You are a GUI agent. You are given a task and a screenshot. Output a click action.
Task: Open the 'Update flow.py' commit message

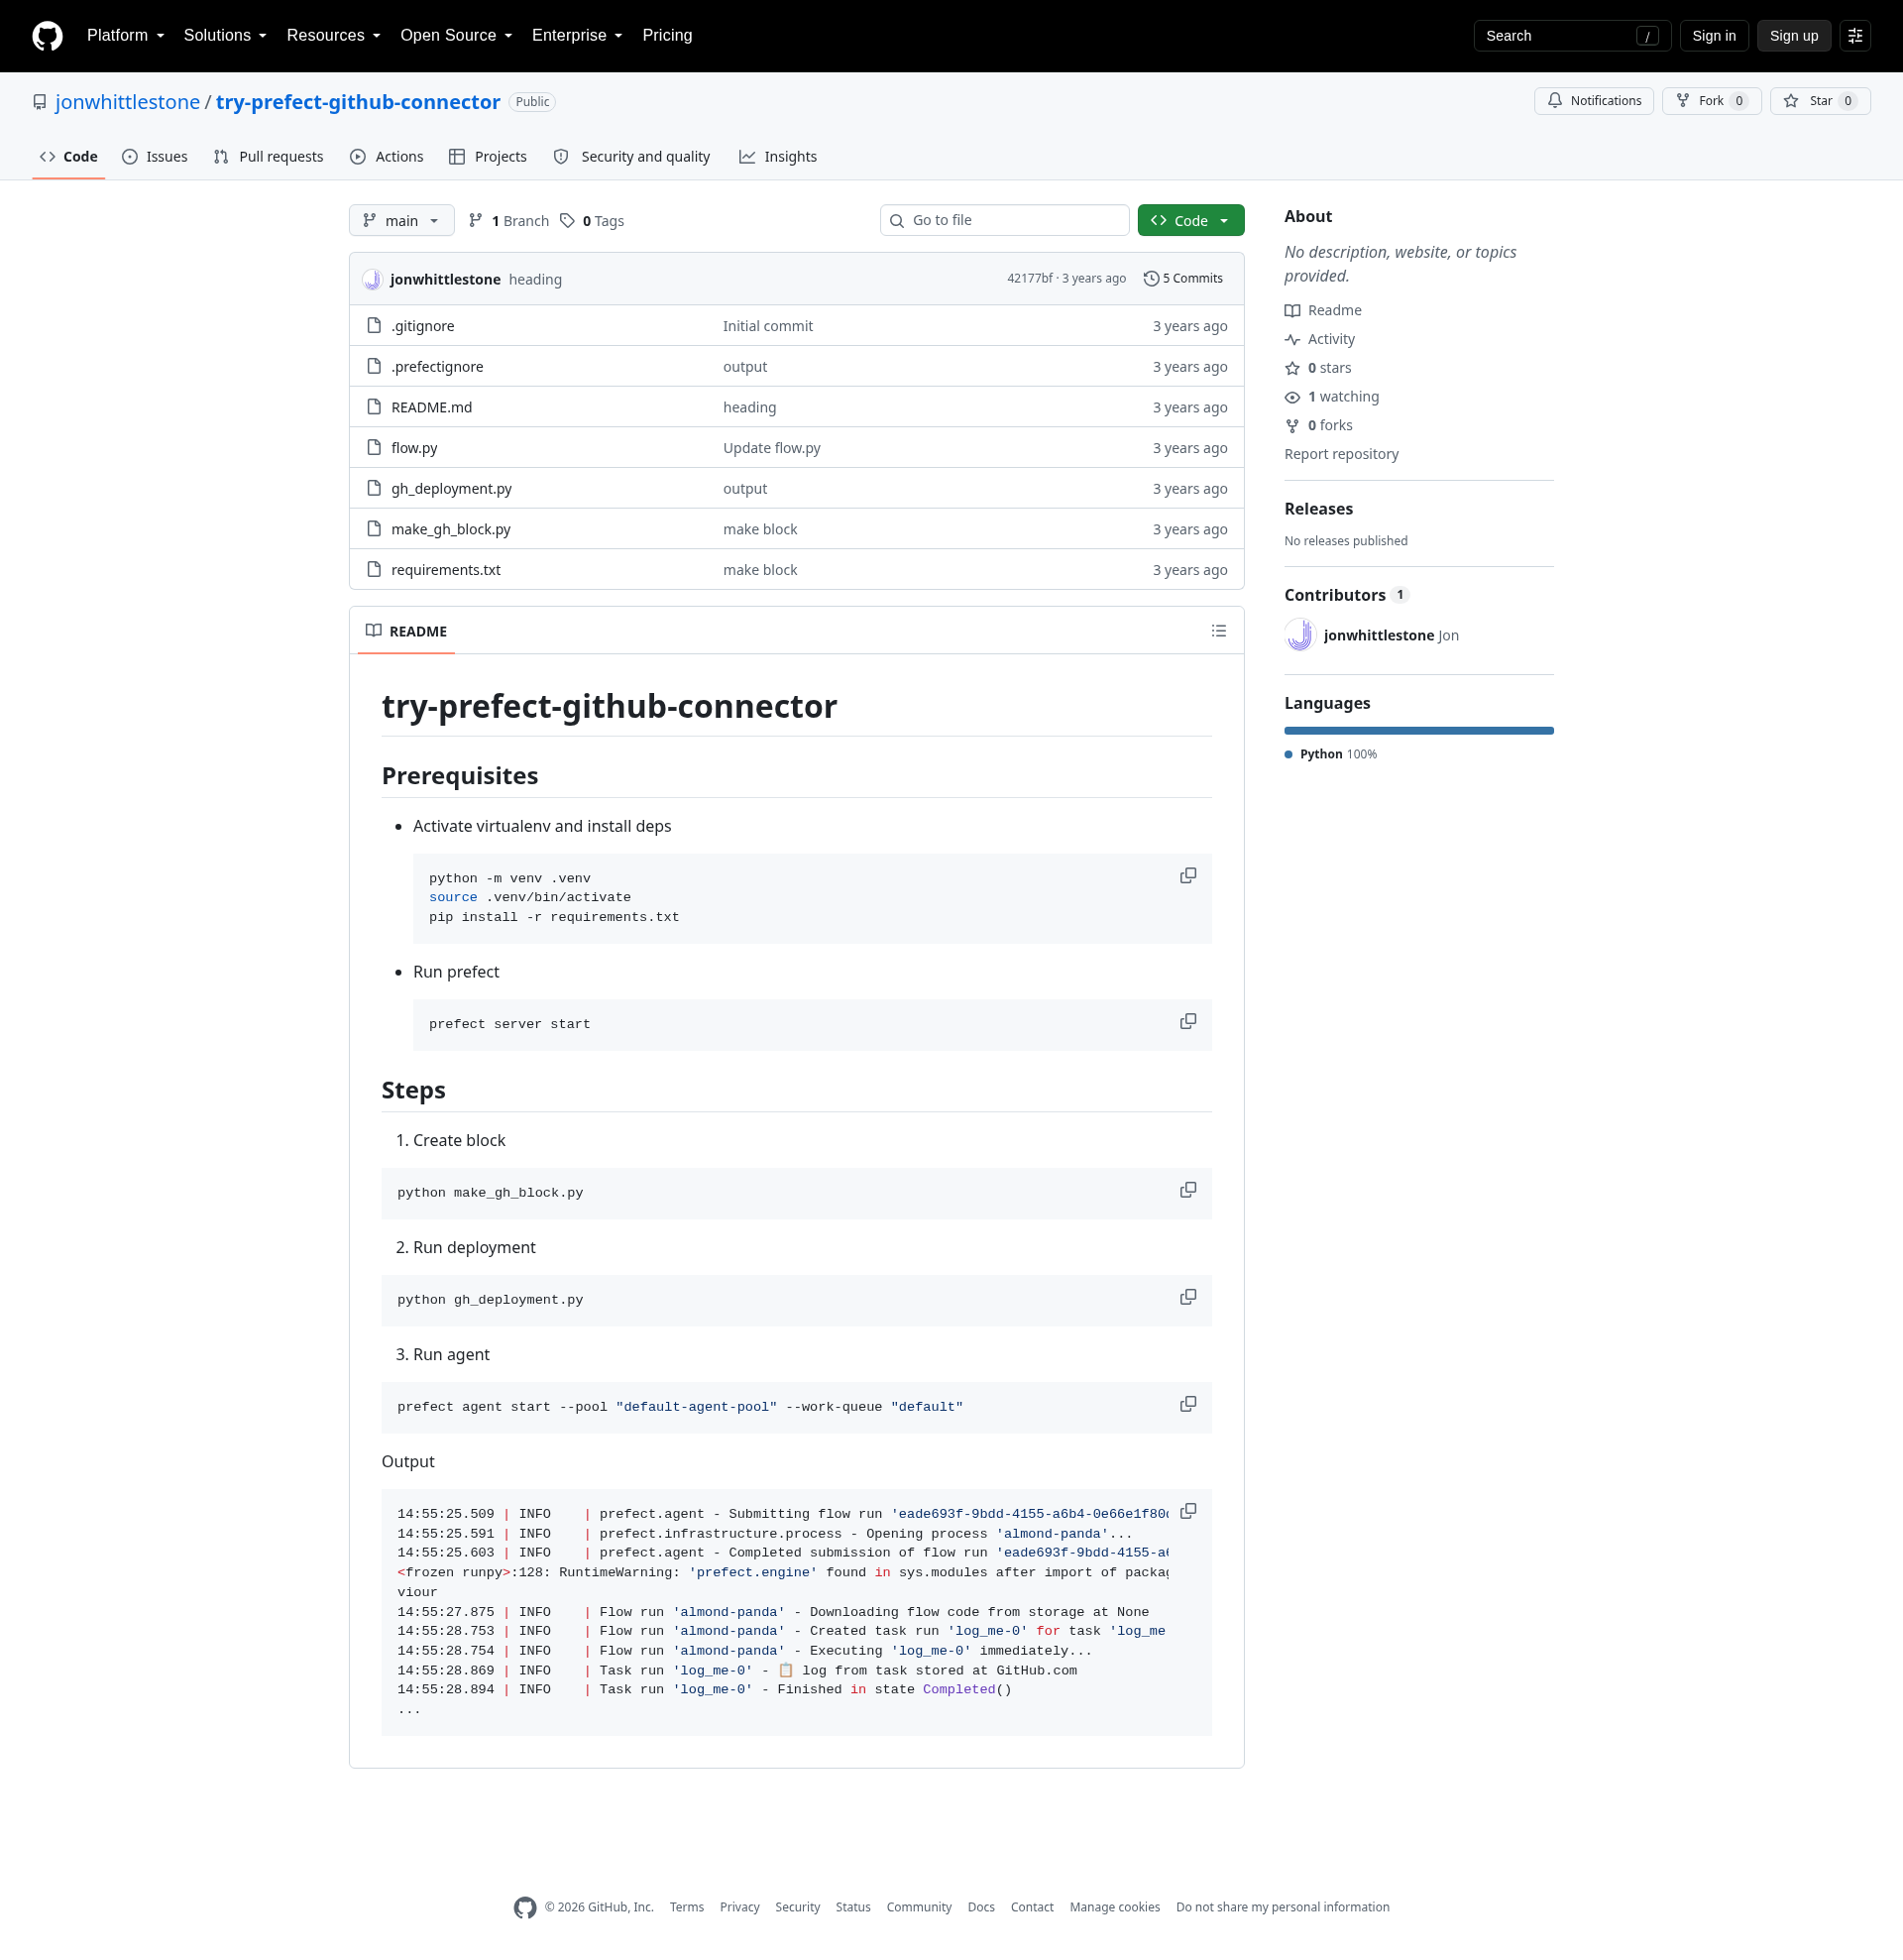click(771, 448)
